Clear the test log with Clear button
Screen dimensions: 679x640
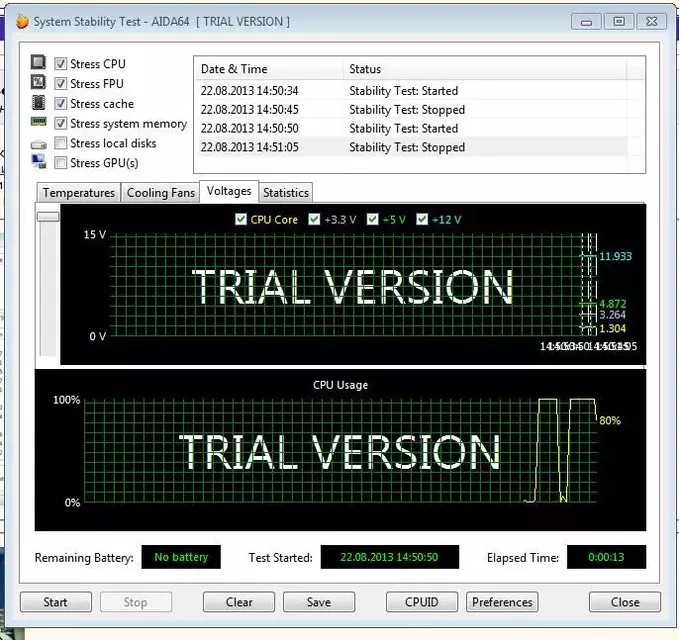(x=239, y=602)
